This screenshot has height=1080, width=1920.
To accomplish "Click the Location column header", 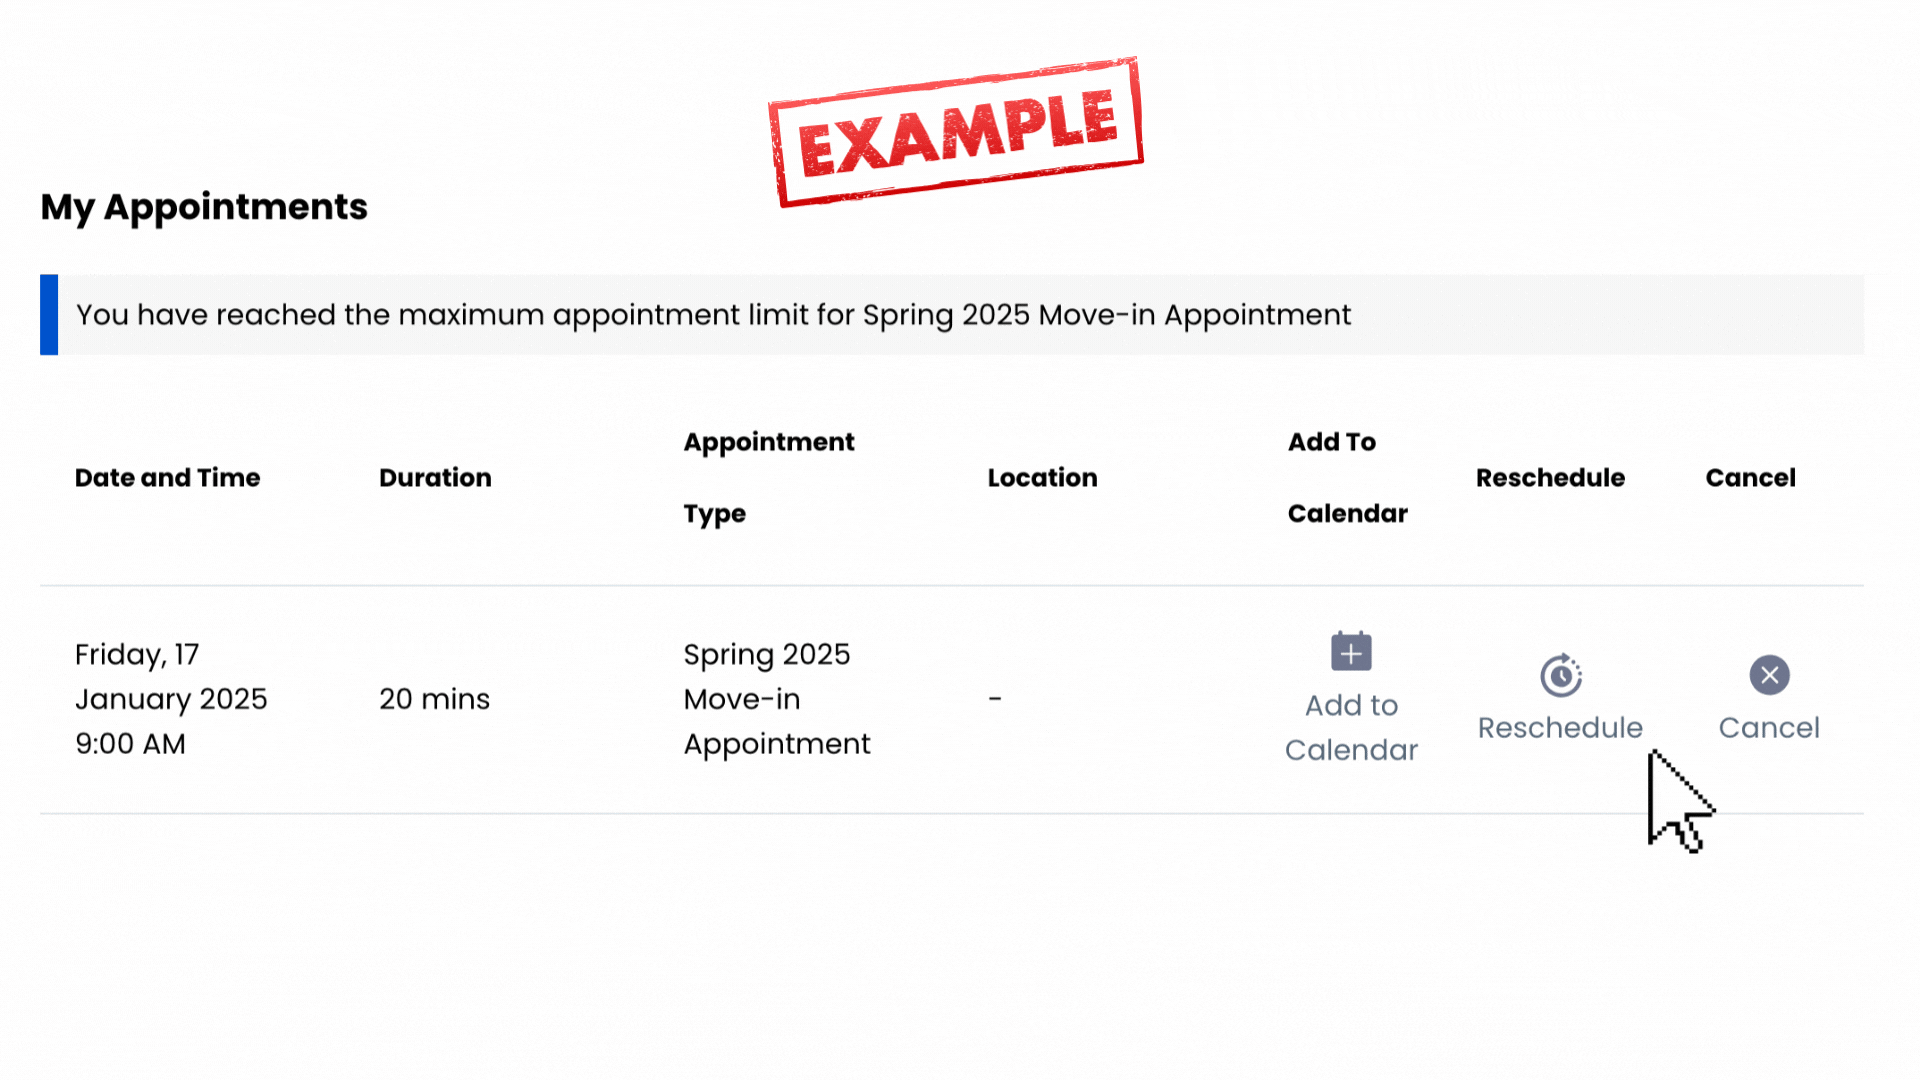I will pos(1042,477).
